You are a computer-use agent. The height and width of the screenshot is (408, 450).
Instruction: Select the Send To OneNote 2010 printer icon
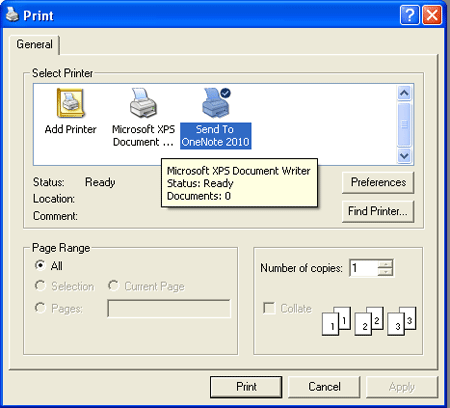click(216, 103)
